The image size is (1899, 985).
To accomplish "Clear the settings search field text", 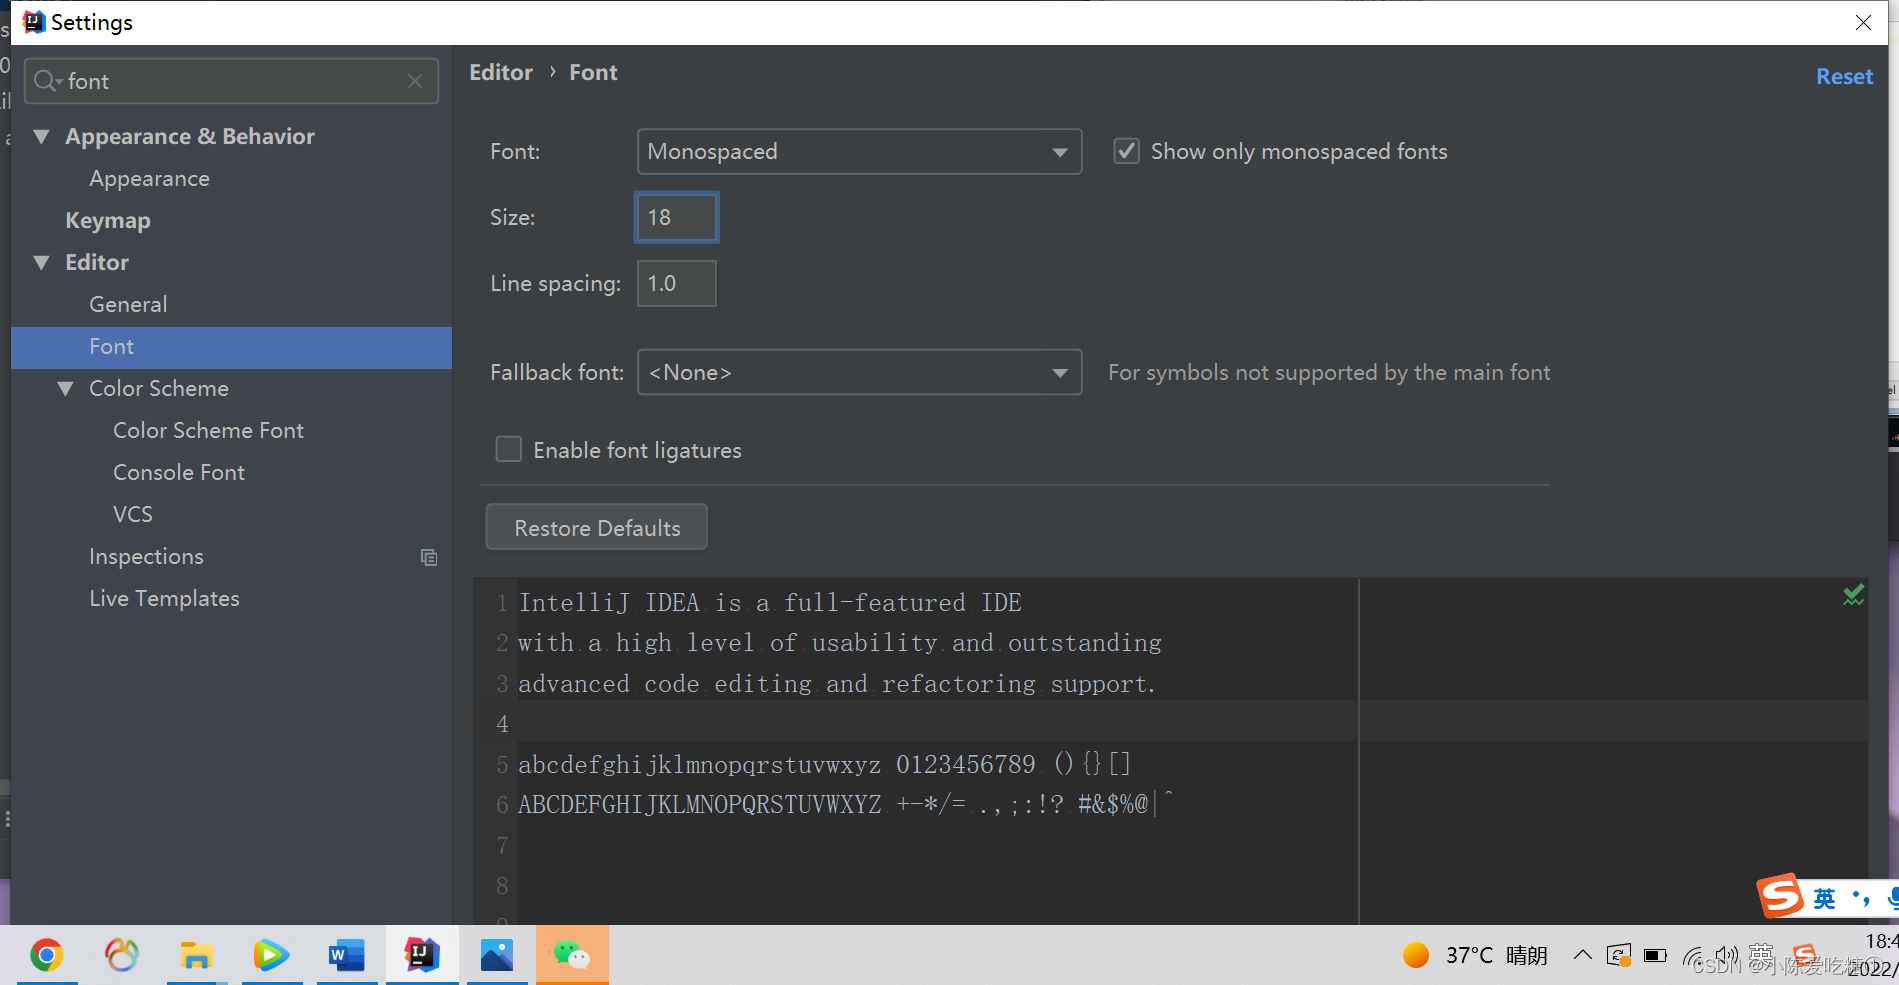I will click(415, 81).
